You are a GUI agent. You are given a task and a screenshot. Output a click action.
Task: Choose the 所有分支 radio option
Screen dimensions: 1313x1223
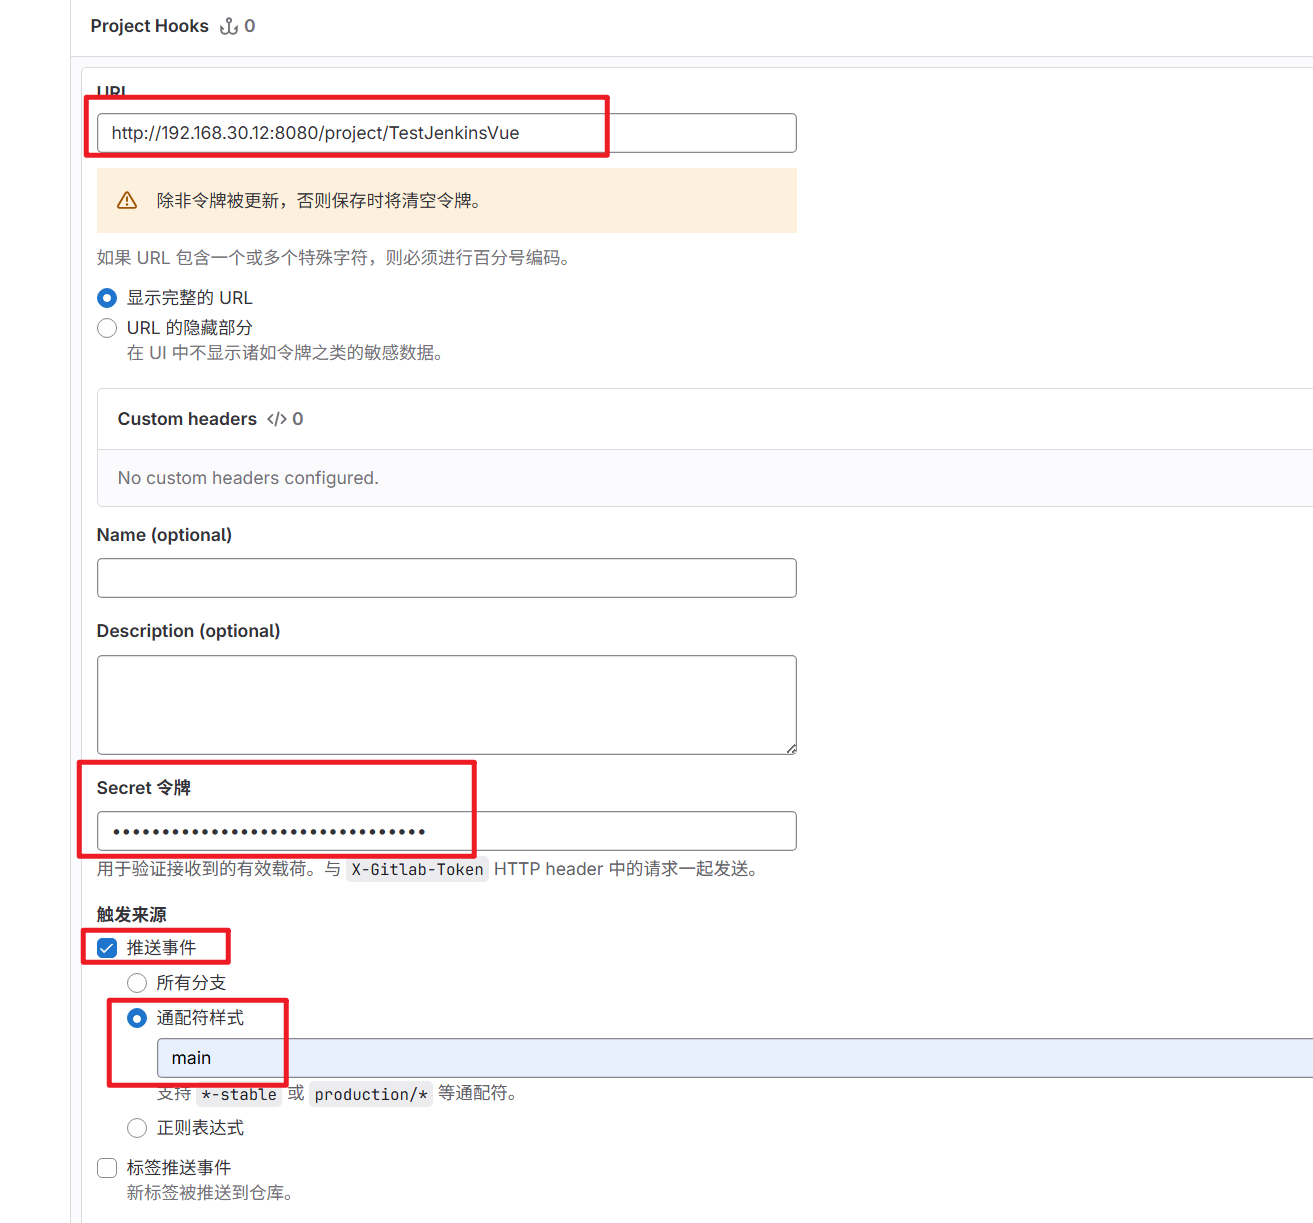[137, 983]
